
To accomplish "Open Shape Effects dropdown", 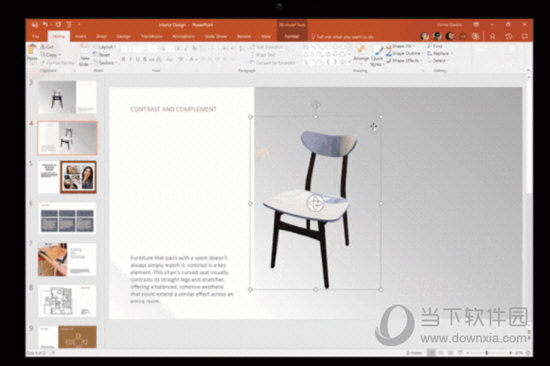I will [x=404, y=61].
